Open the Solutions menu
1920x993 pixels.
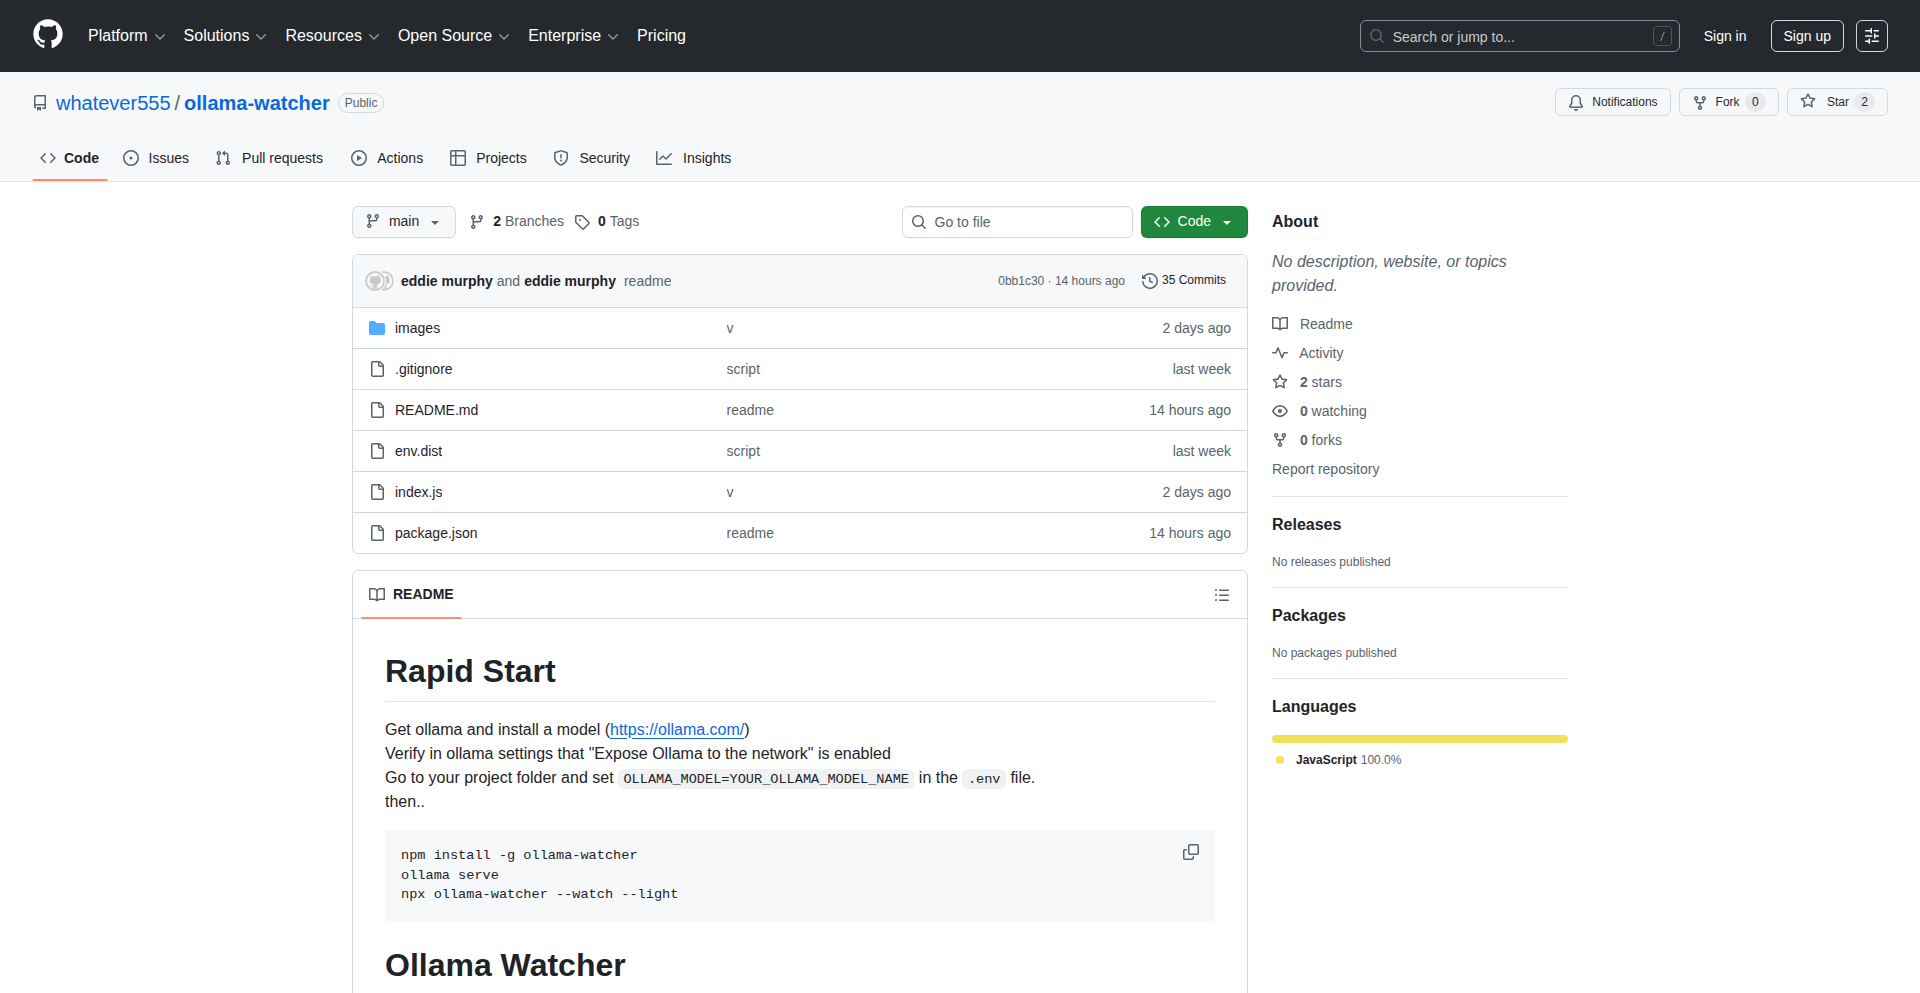(x=224, y=36)
